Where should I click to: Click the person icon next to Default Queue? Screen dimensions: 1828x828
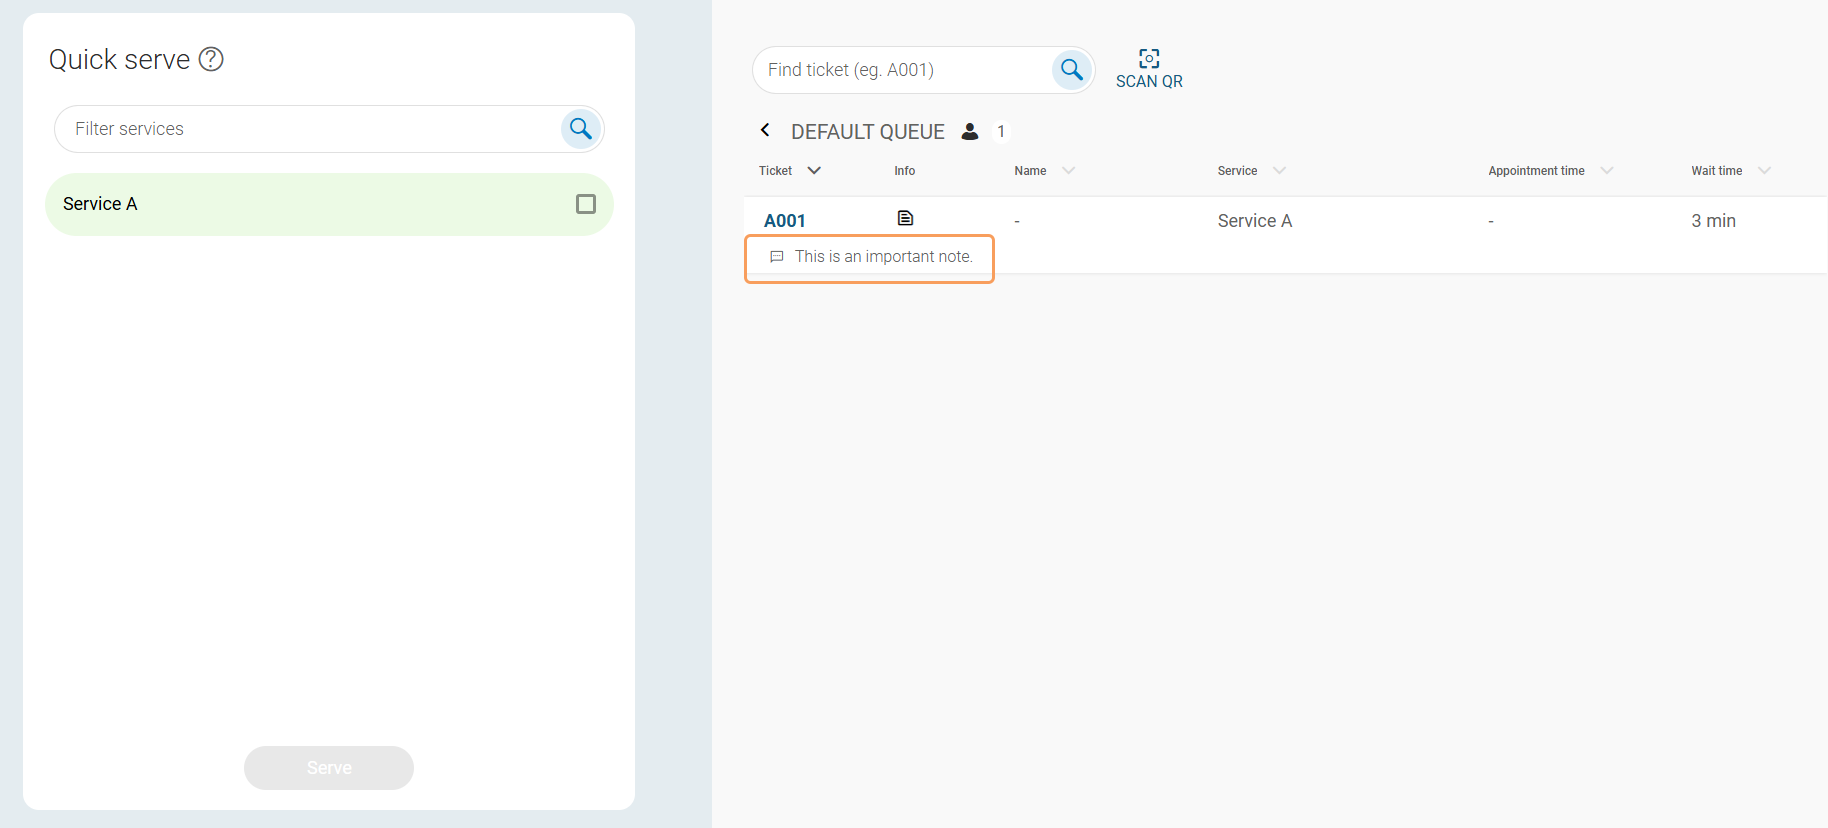tap(969, 132)
